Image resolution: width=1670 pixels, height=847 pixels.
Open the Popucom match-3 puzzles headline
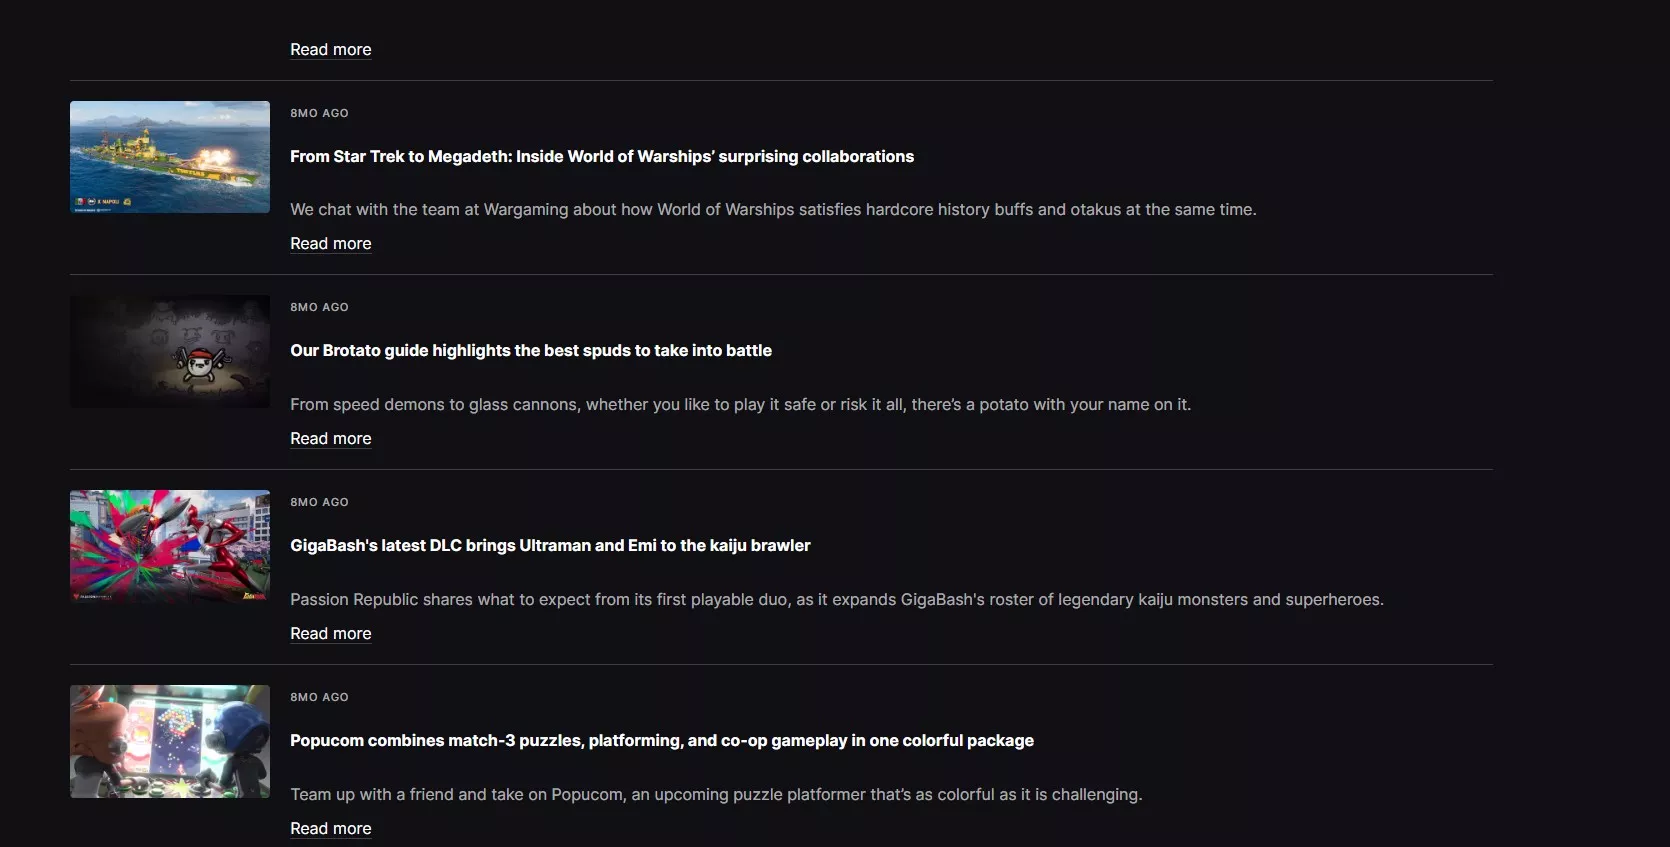coord(661,741)
